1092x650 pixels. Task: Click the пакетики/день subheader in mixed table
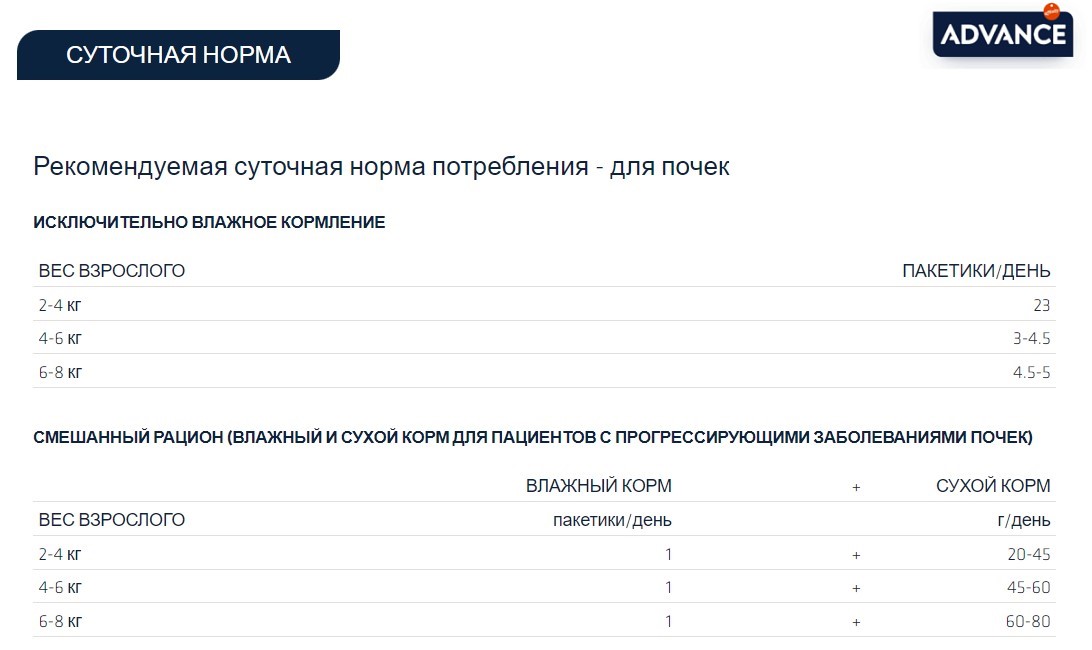612,520
